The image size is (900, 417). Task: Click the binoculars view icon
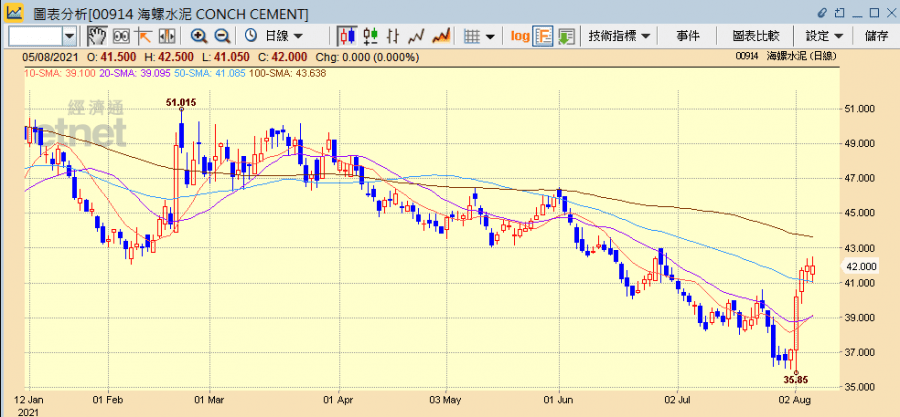click(x=122, y=36)
